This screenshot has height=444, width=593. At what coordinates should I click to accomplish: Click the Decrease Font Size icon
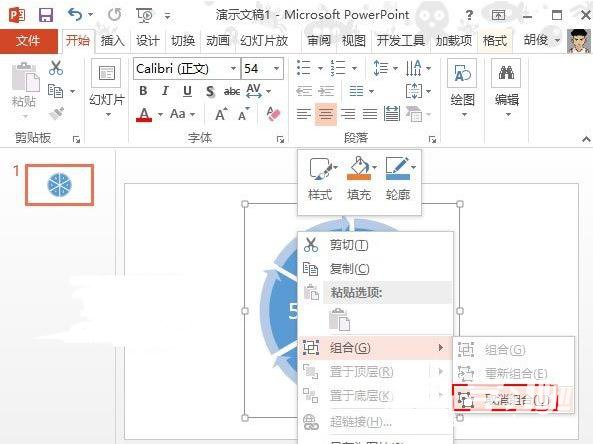click(x=244, y=114)
